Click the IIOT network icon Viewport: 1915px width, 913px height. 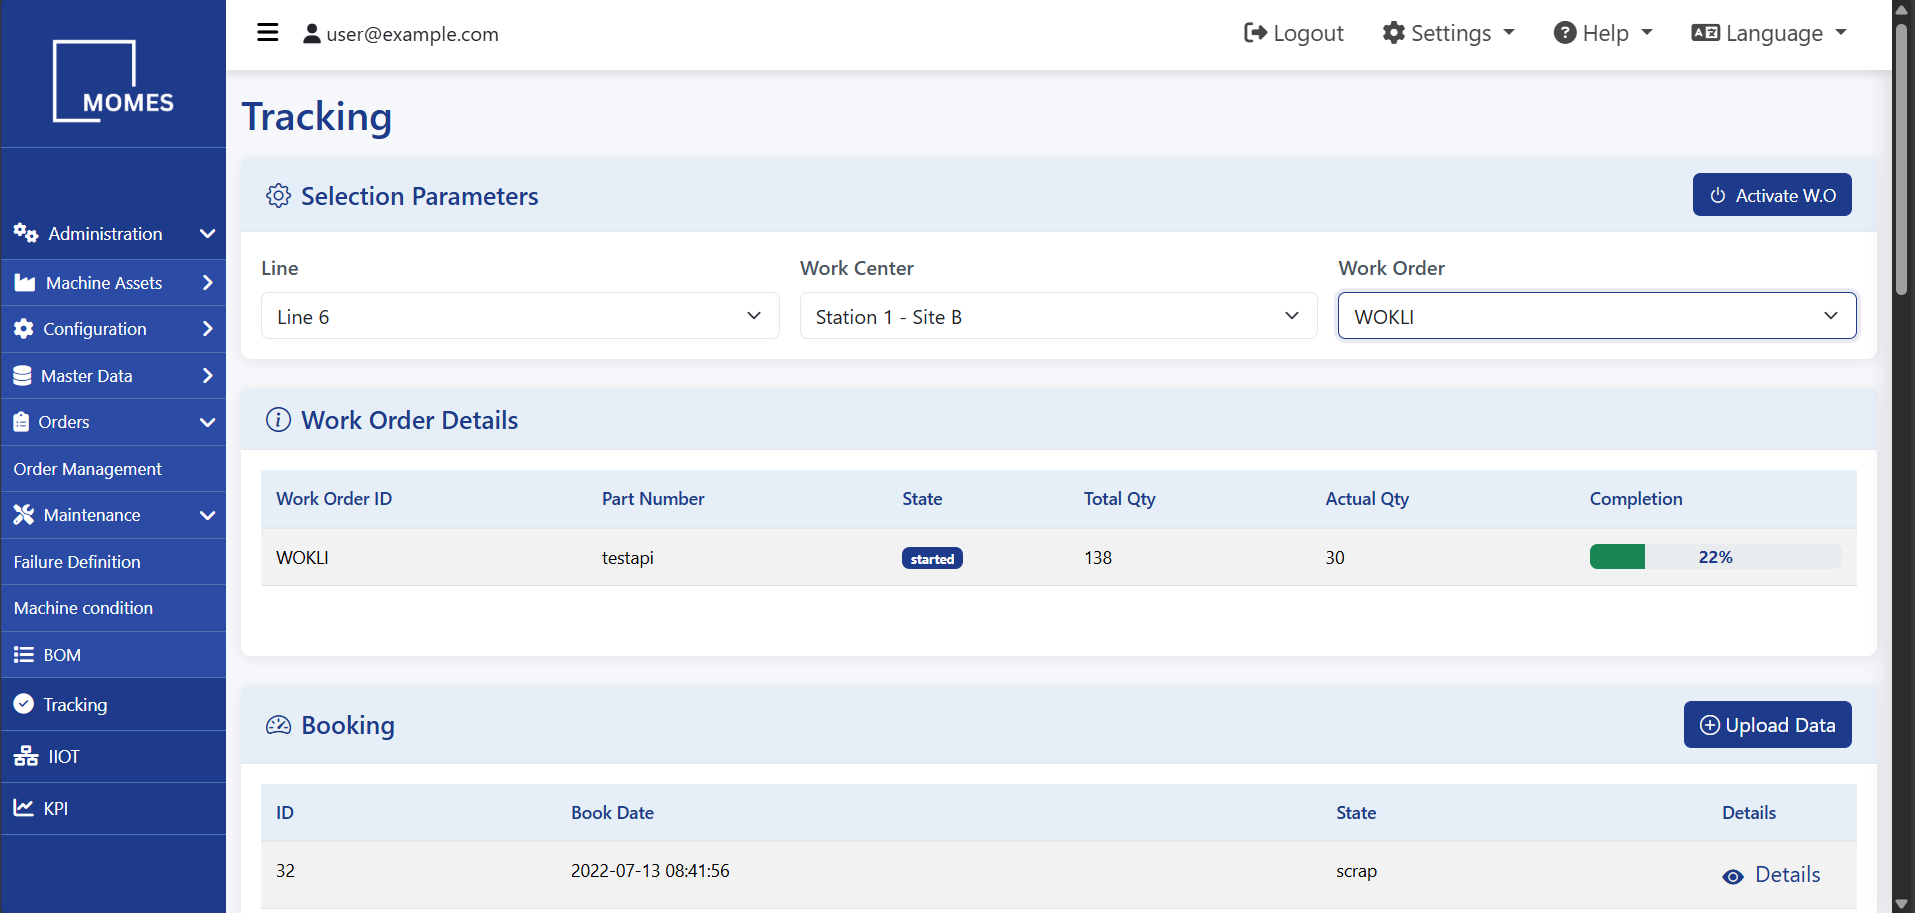(x=26, y=757)
